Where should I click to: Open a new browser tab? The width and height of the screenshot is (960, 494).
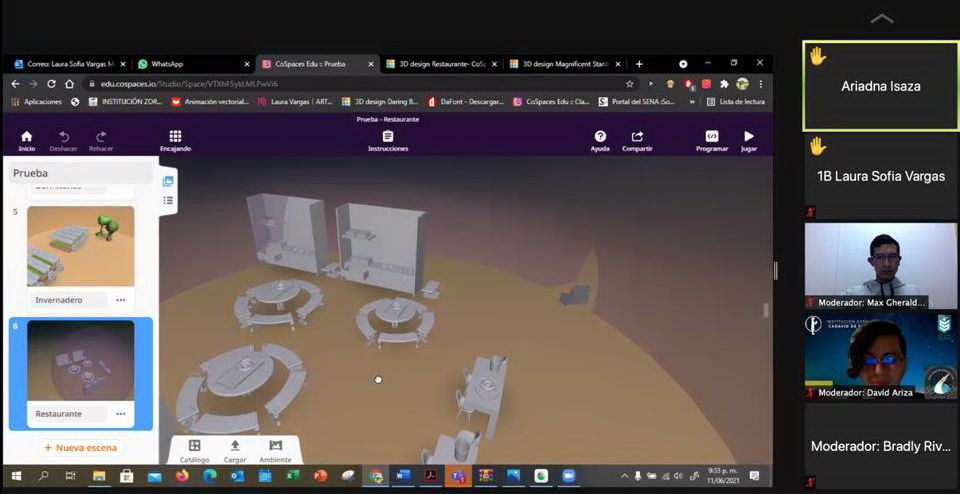pyautogui.click(x=639, y=64)
